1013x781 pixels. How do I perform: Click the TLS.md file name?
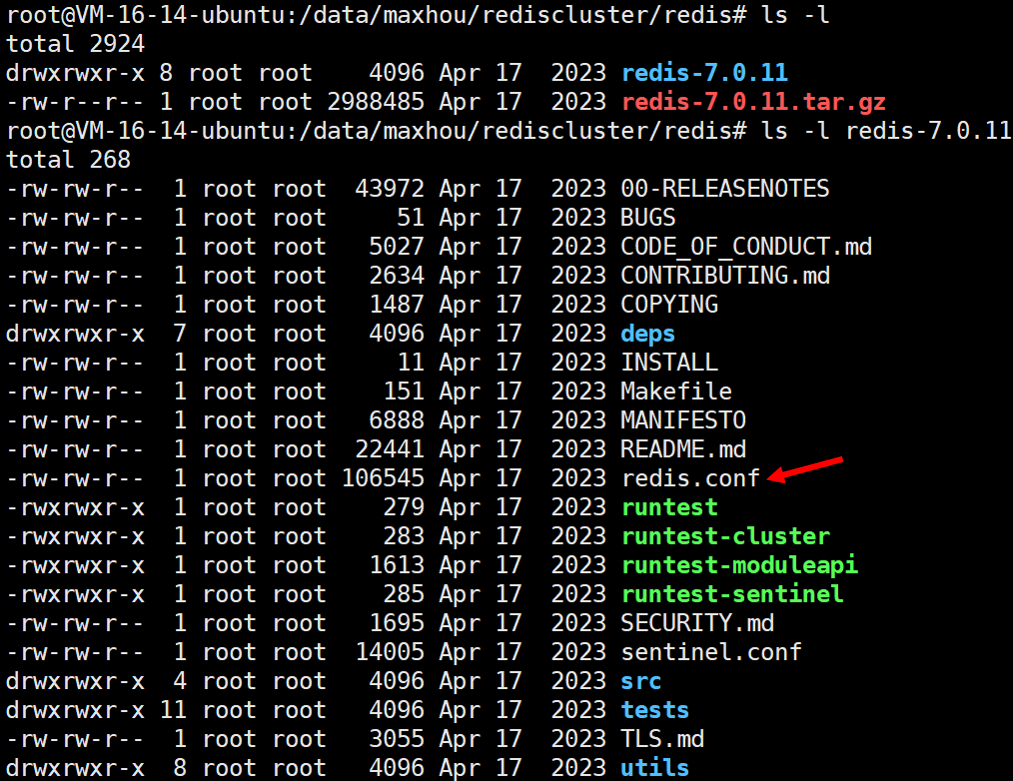(662, 739)
